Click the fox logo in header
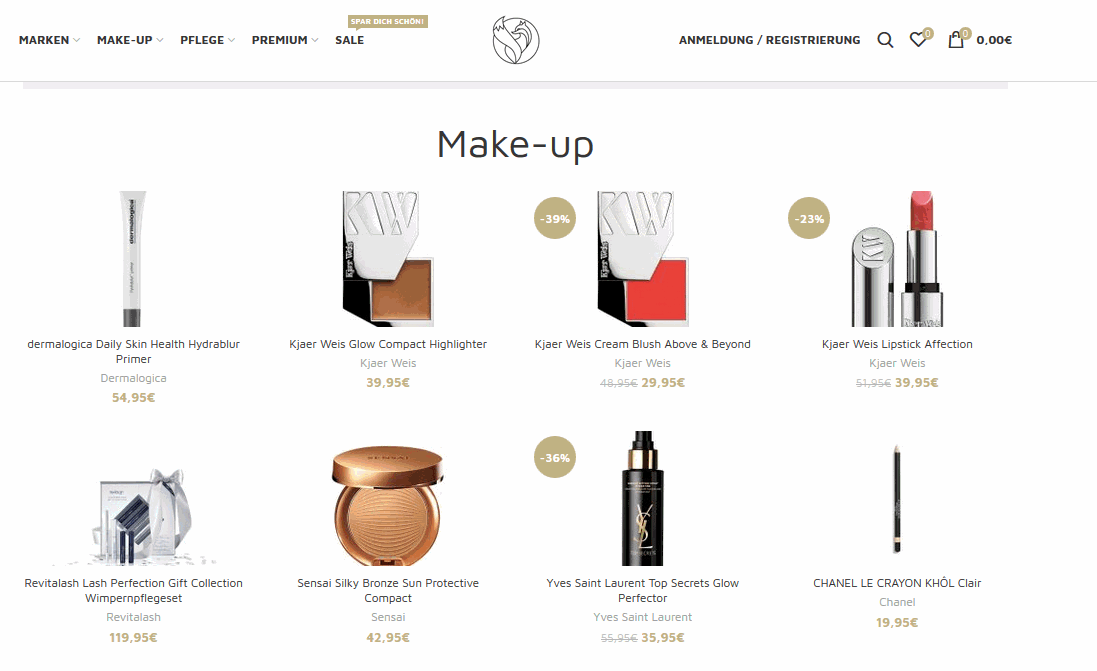Image resolution: width=1097 pixels, height=671 pixels. click(x=516, y=41)
